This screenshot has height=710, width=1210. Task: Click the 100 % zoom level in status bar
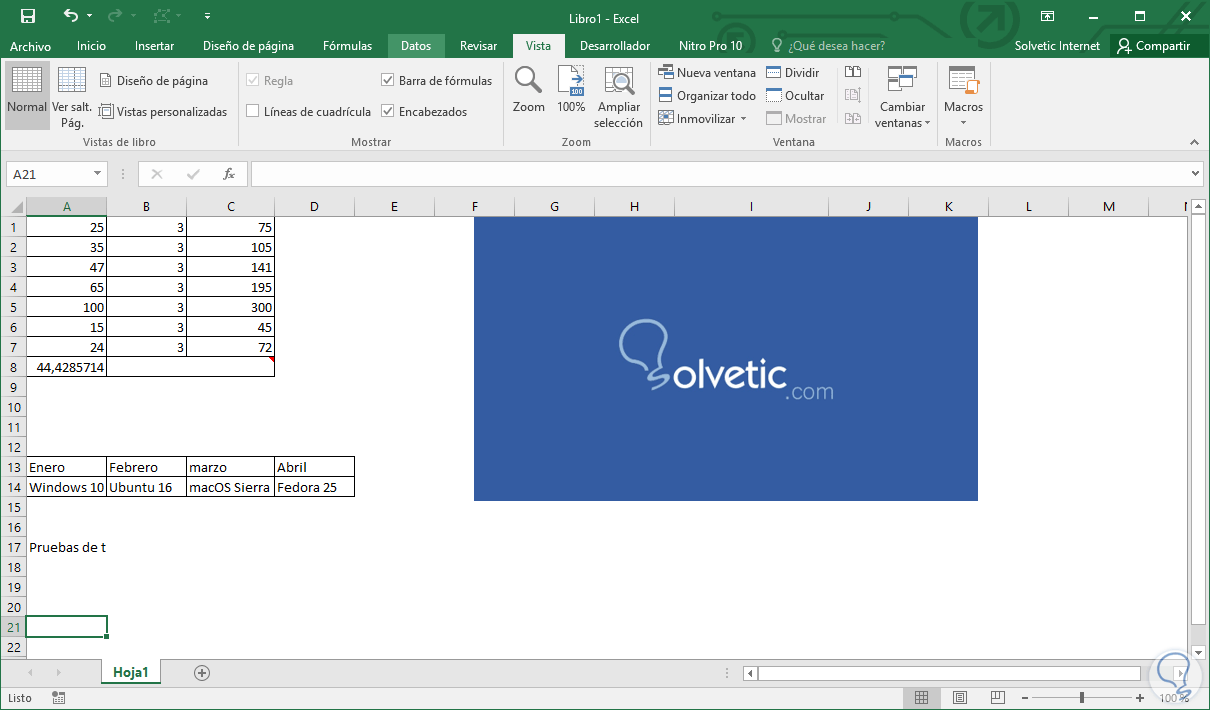point(1173,698)
